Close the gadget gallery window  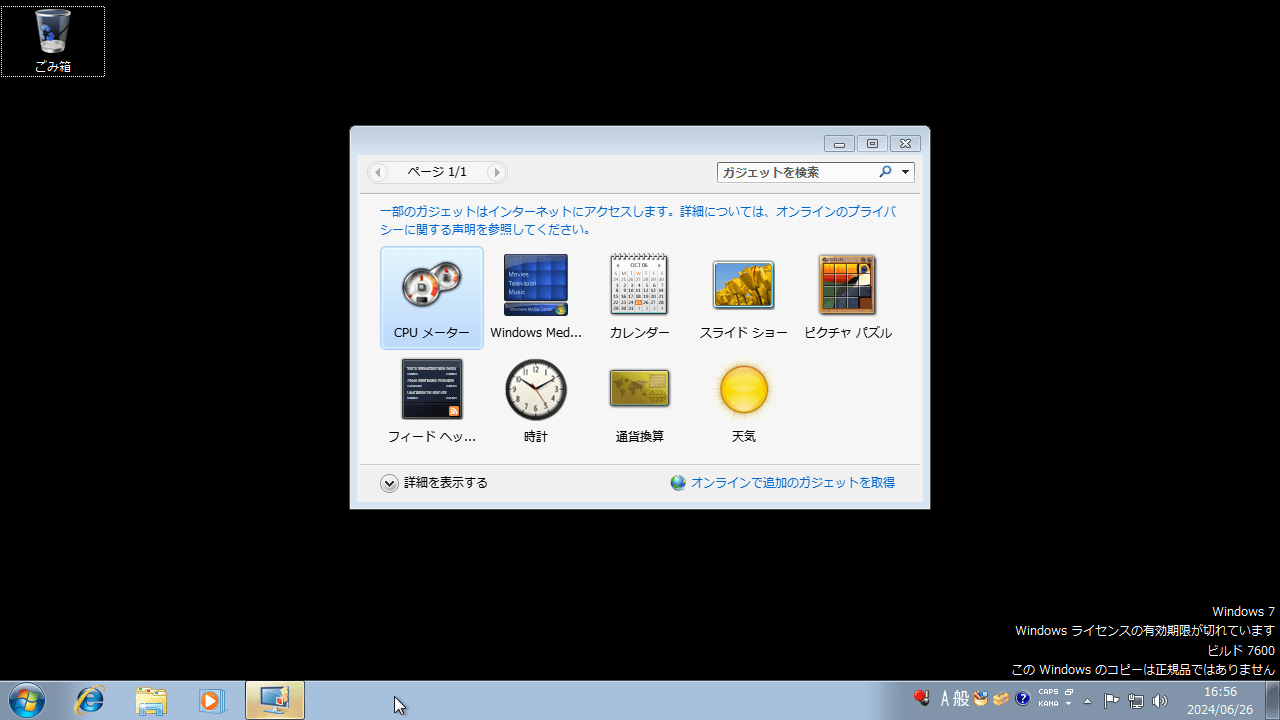point(905,144)
